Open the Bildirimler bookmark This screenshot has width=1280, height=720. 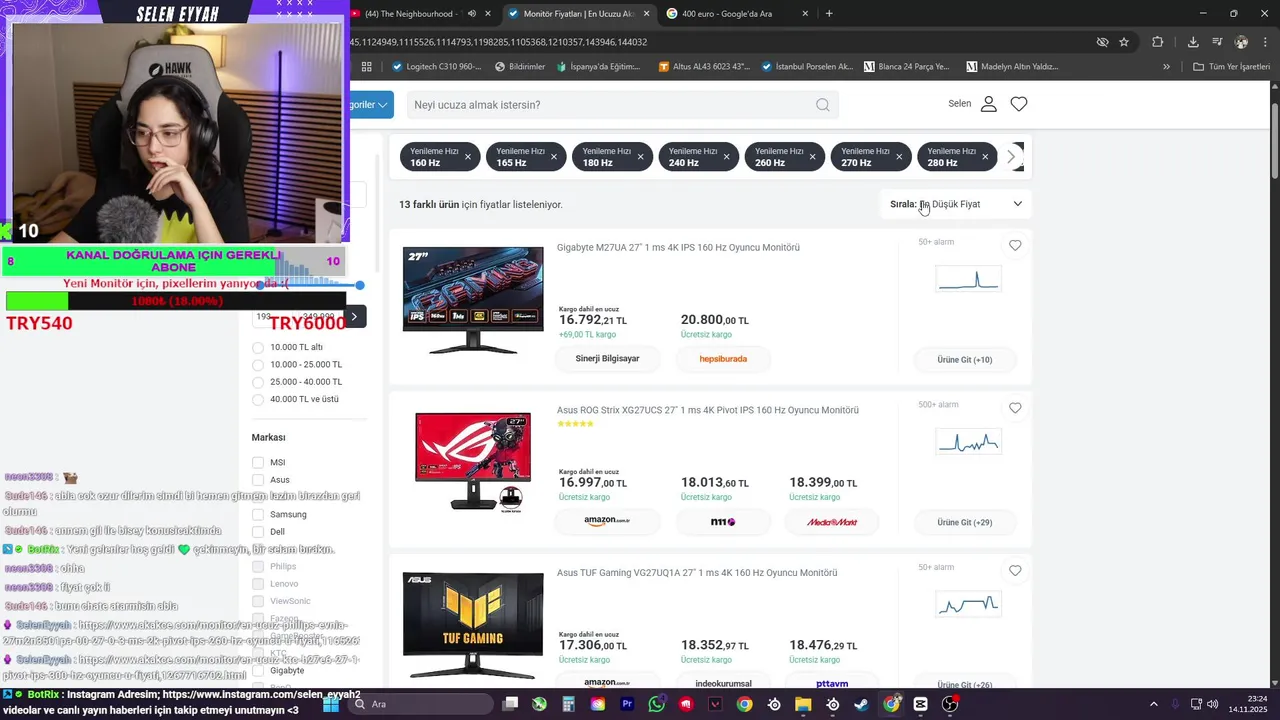point(520,67)
